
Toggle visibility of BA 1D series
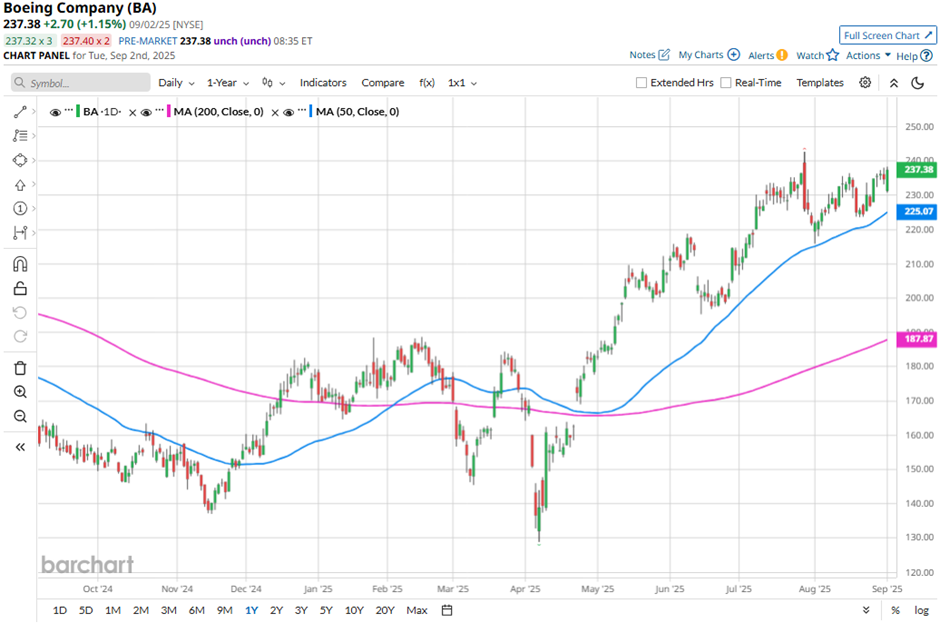point(55,112)
